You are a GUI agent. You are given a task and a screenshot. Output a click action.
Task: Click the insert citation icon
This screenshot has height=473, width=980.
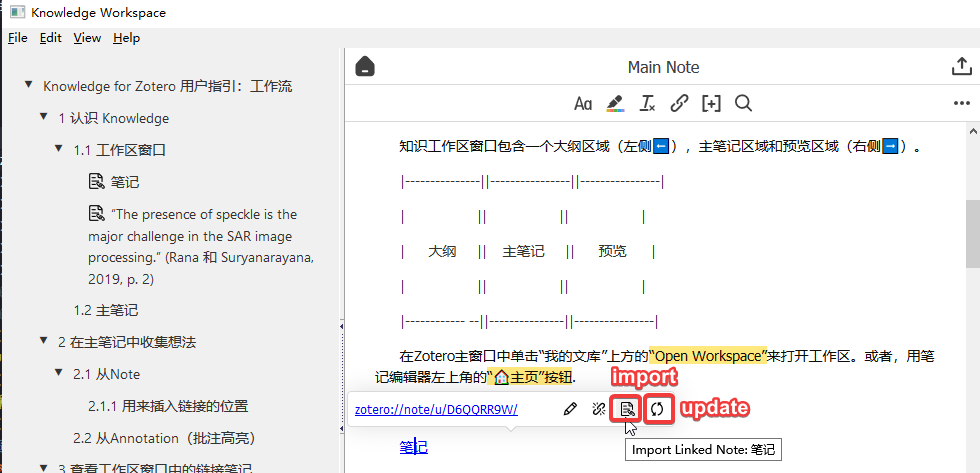(711, 103)
